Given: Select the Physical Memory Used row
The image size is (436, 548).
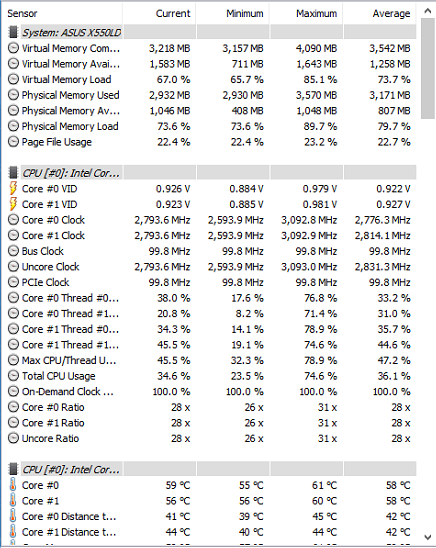Looking at the screenshot, I should pyautogui.click(x=209, y=95).
